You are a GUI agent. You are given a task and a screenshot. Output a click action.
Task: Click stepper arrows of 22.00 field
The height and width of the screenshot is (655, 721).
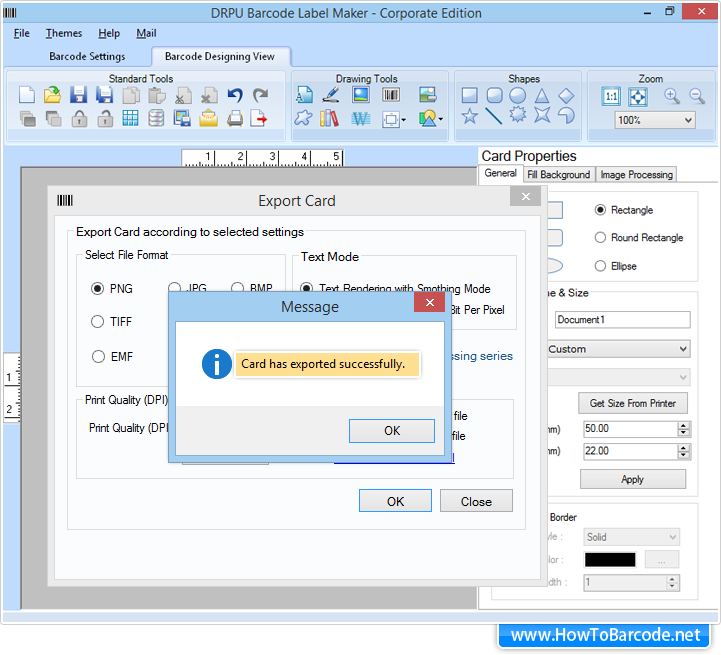click(683, 451)
